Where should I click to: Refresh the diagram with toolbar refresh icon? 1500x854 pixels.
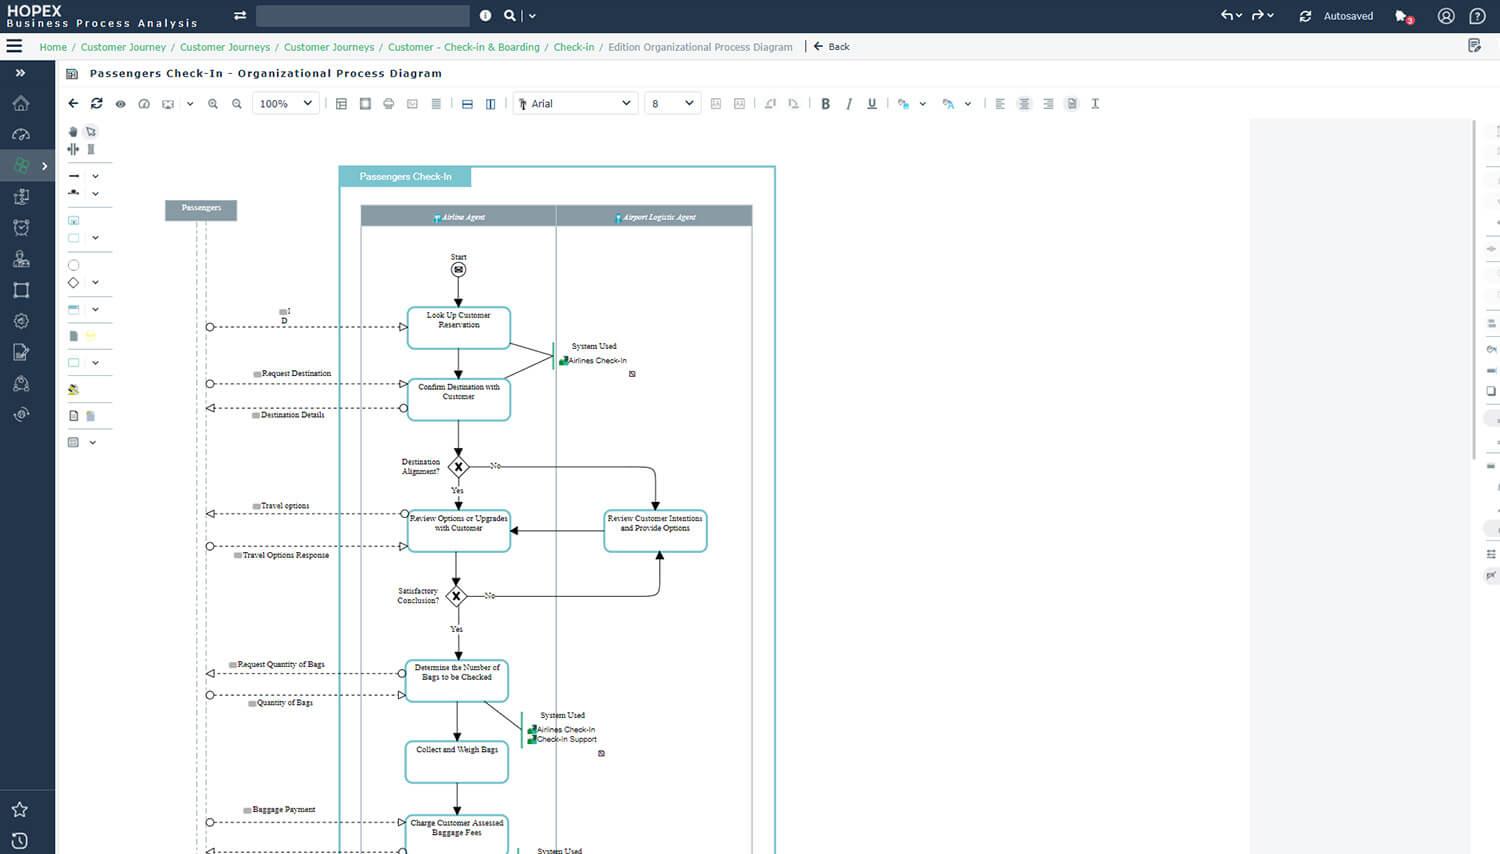(97, 103)
